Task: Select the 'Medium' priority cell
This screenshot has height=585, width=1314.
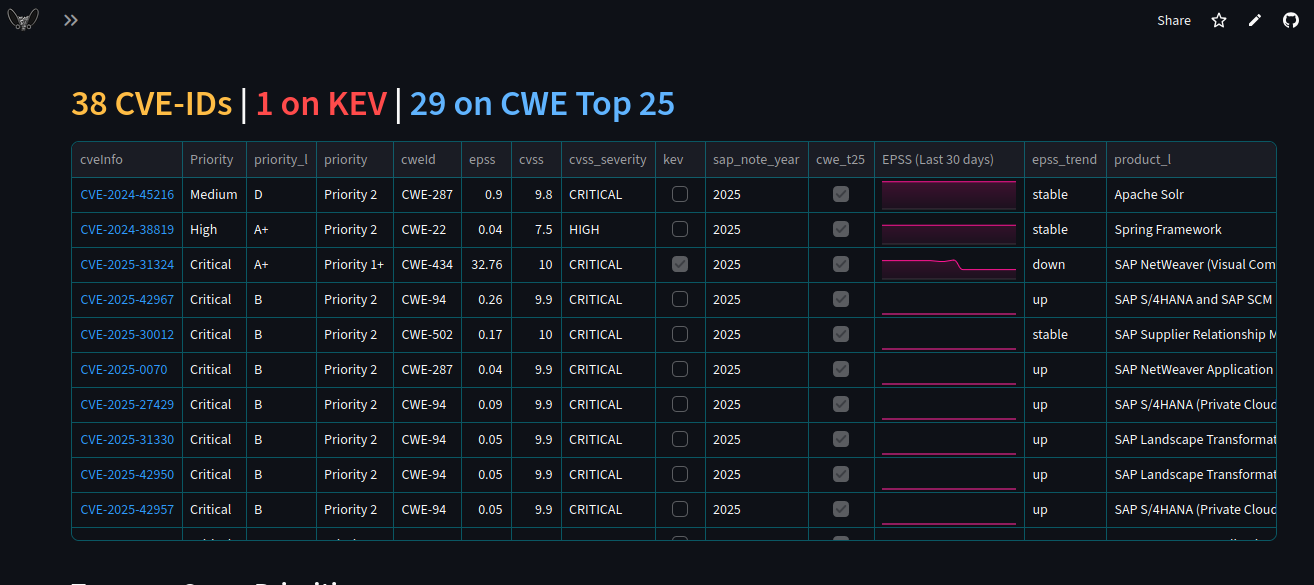Action: click(x=214, y=194)
